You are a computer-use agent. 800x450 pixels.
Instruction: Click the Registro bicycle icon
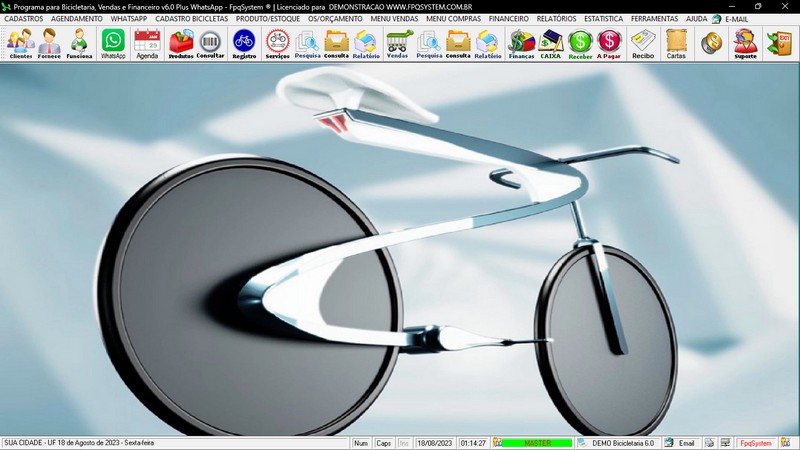[x=243, y=43]
